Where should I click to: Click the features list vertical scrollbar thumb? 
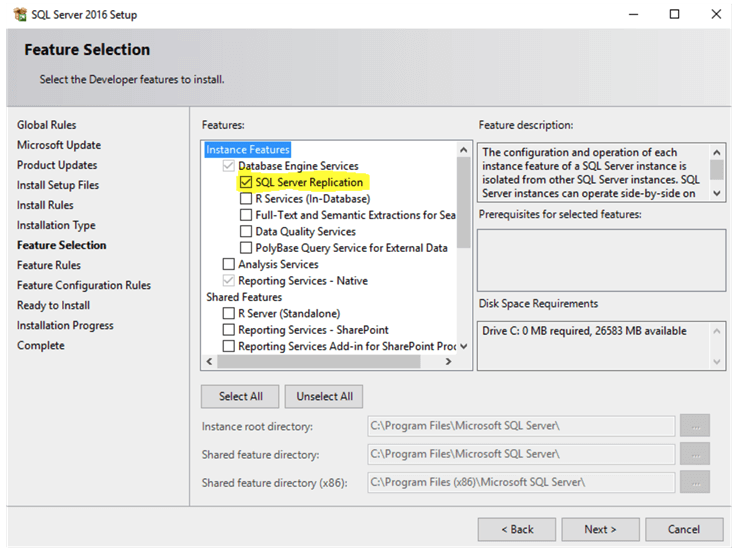464,202
